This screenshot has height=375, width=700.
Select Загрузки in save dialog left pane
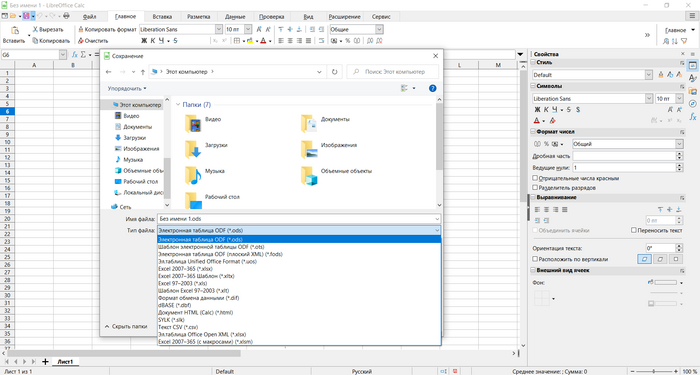coord(134,138)
